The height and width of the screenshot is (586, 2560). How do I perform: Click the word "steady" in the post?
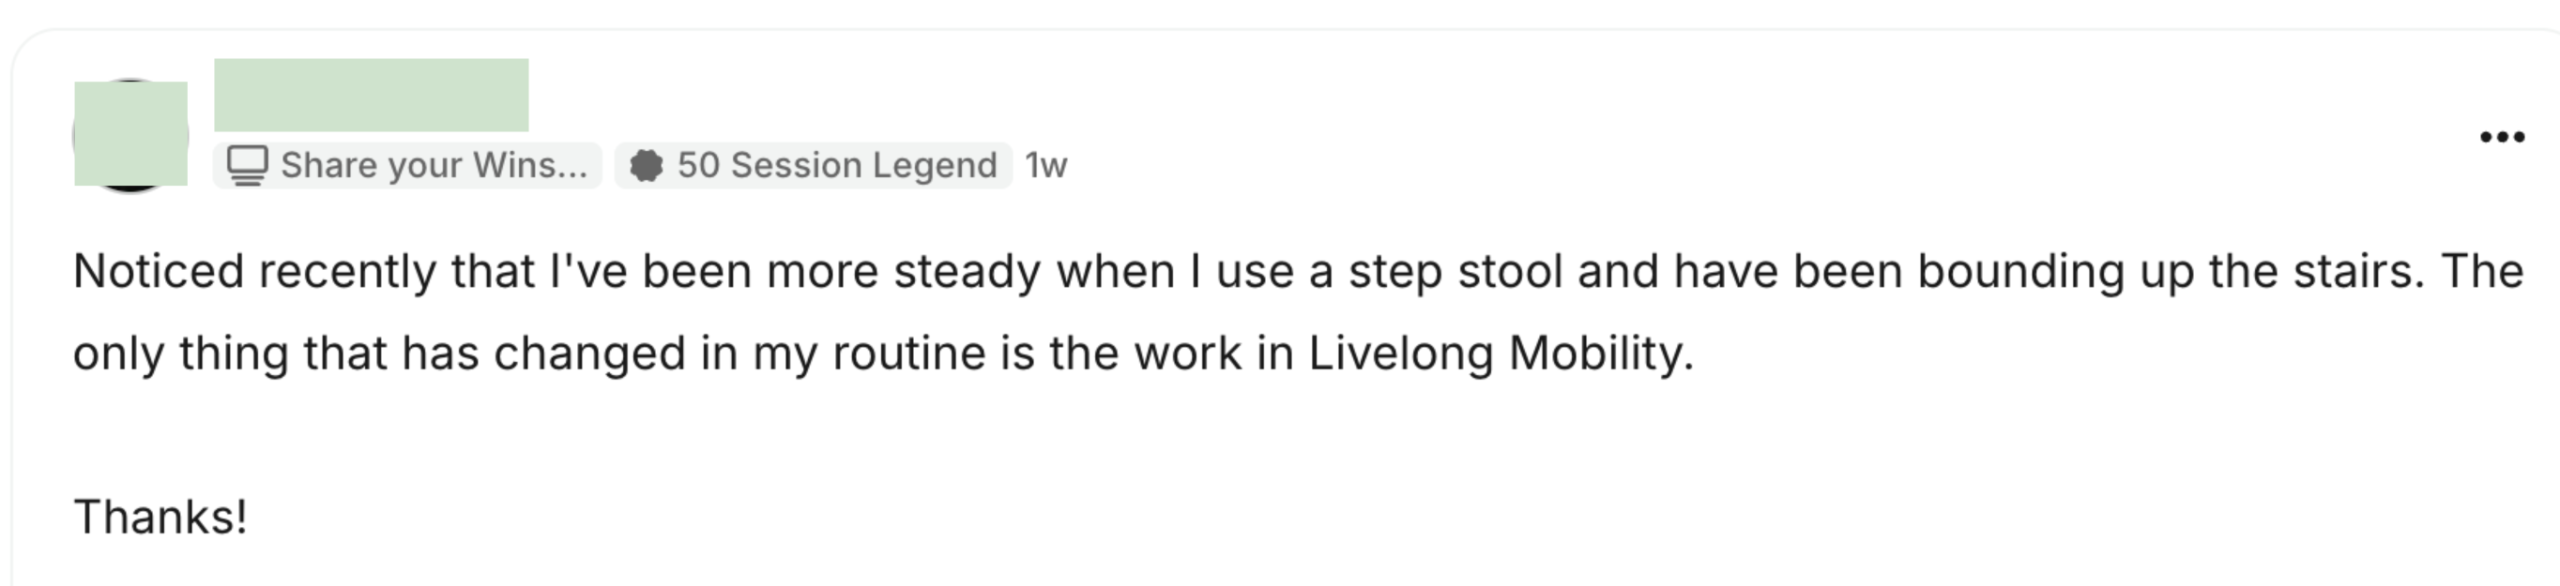point(966,272)
